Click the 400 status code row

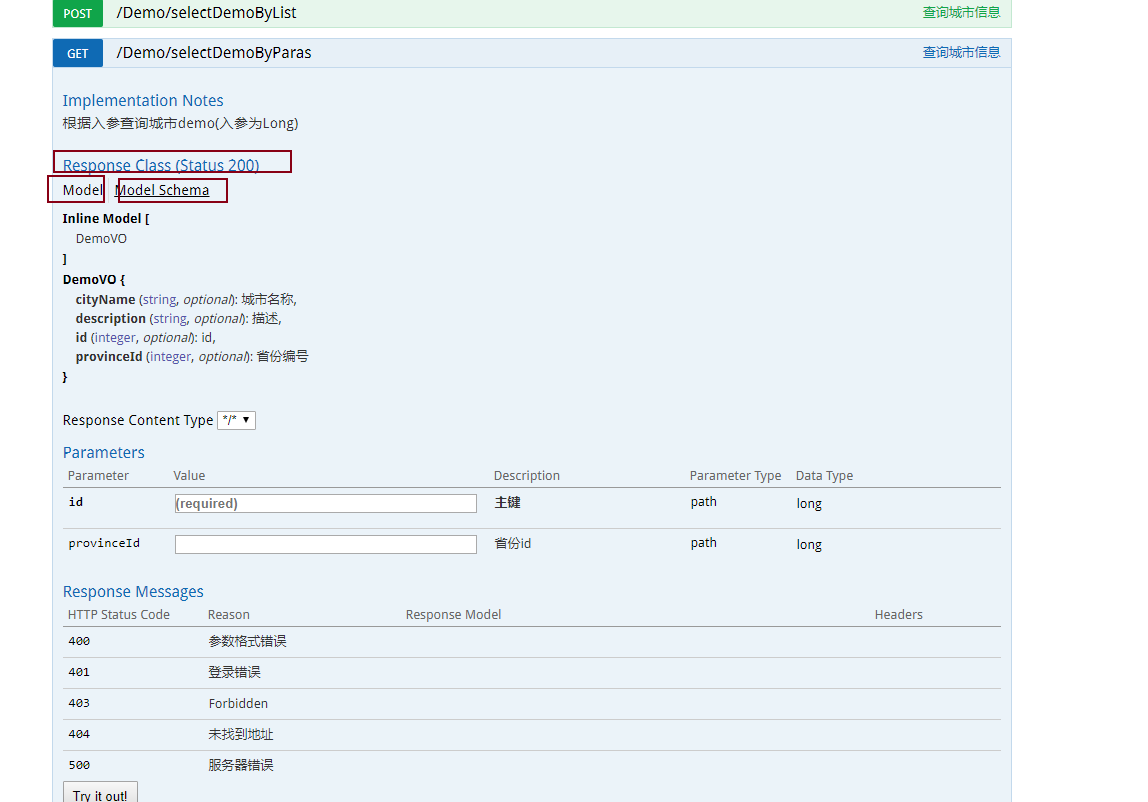pyautogui.click(x=532, y=642)
